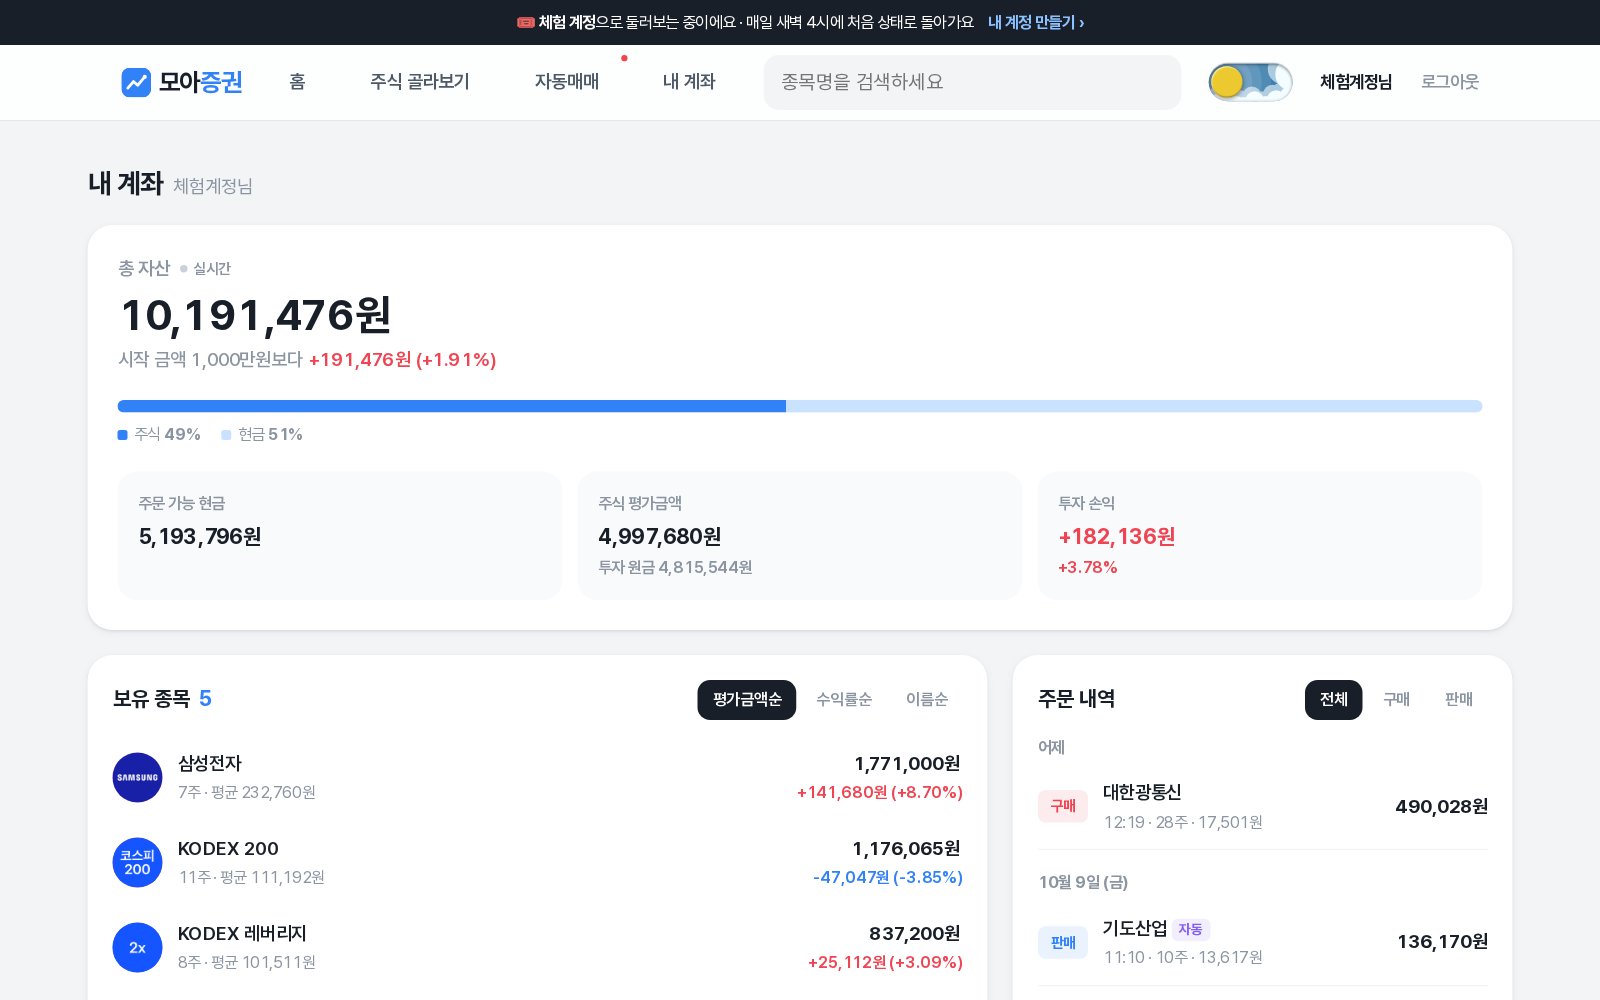Filter order history by 판매 tab
Screen dimensions: 1600x1000
click(1459, 699)
